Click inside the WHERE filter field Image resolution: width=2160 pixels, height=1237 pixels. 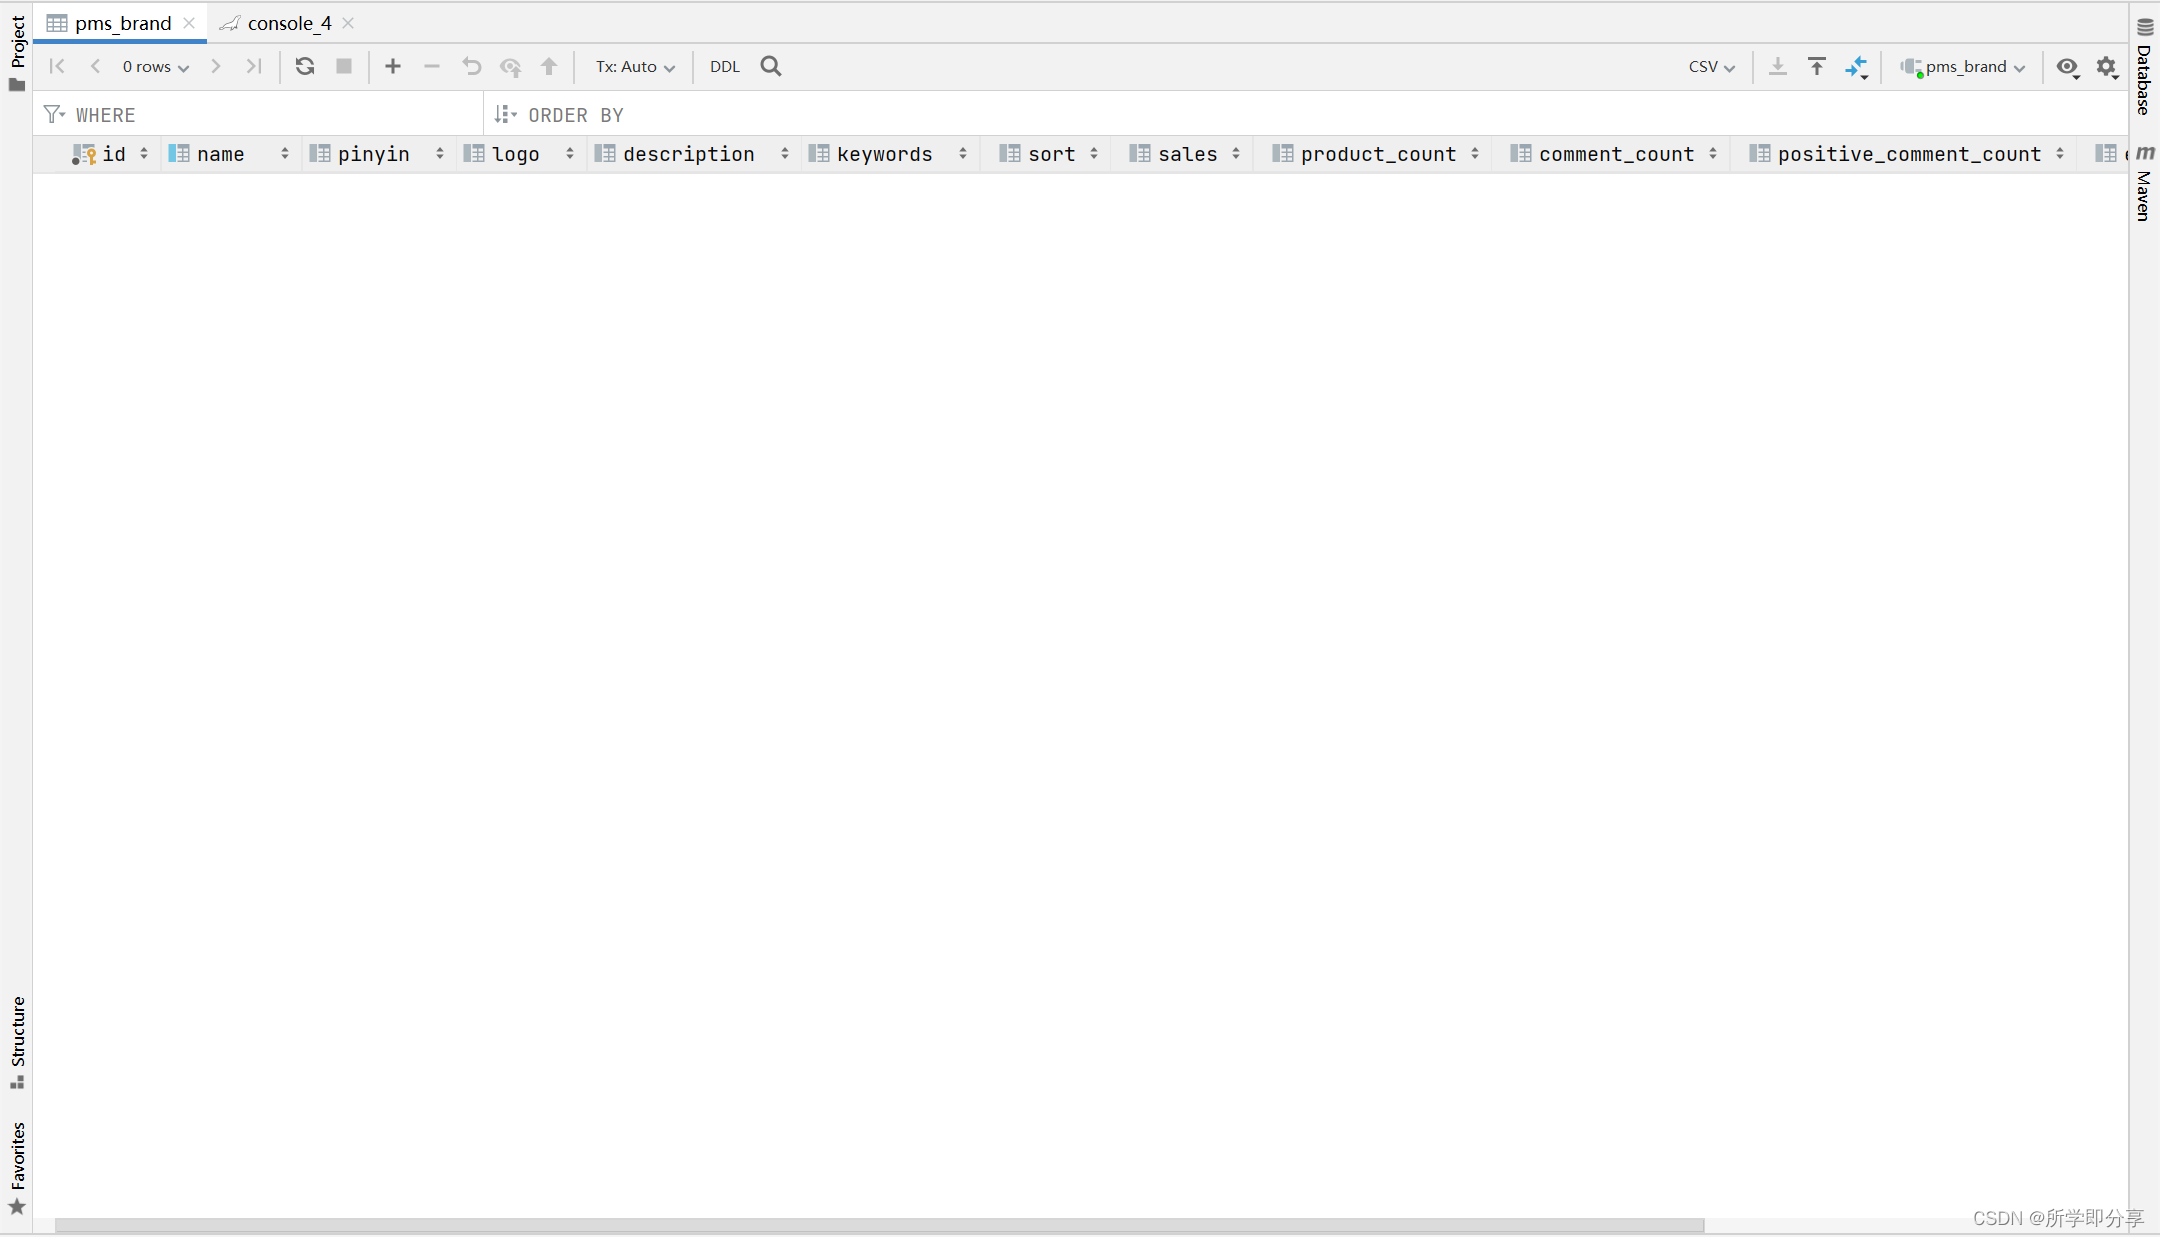(250, 114)
